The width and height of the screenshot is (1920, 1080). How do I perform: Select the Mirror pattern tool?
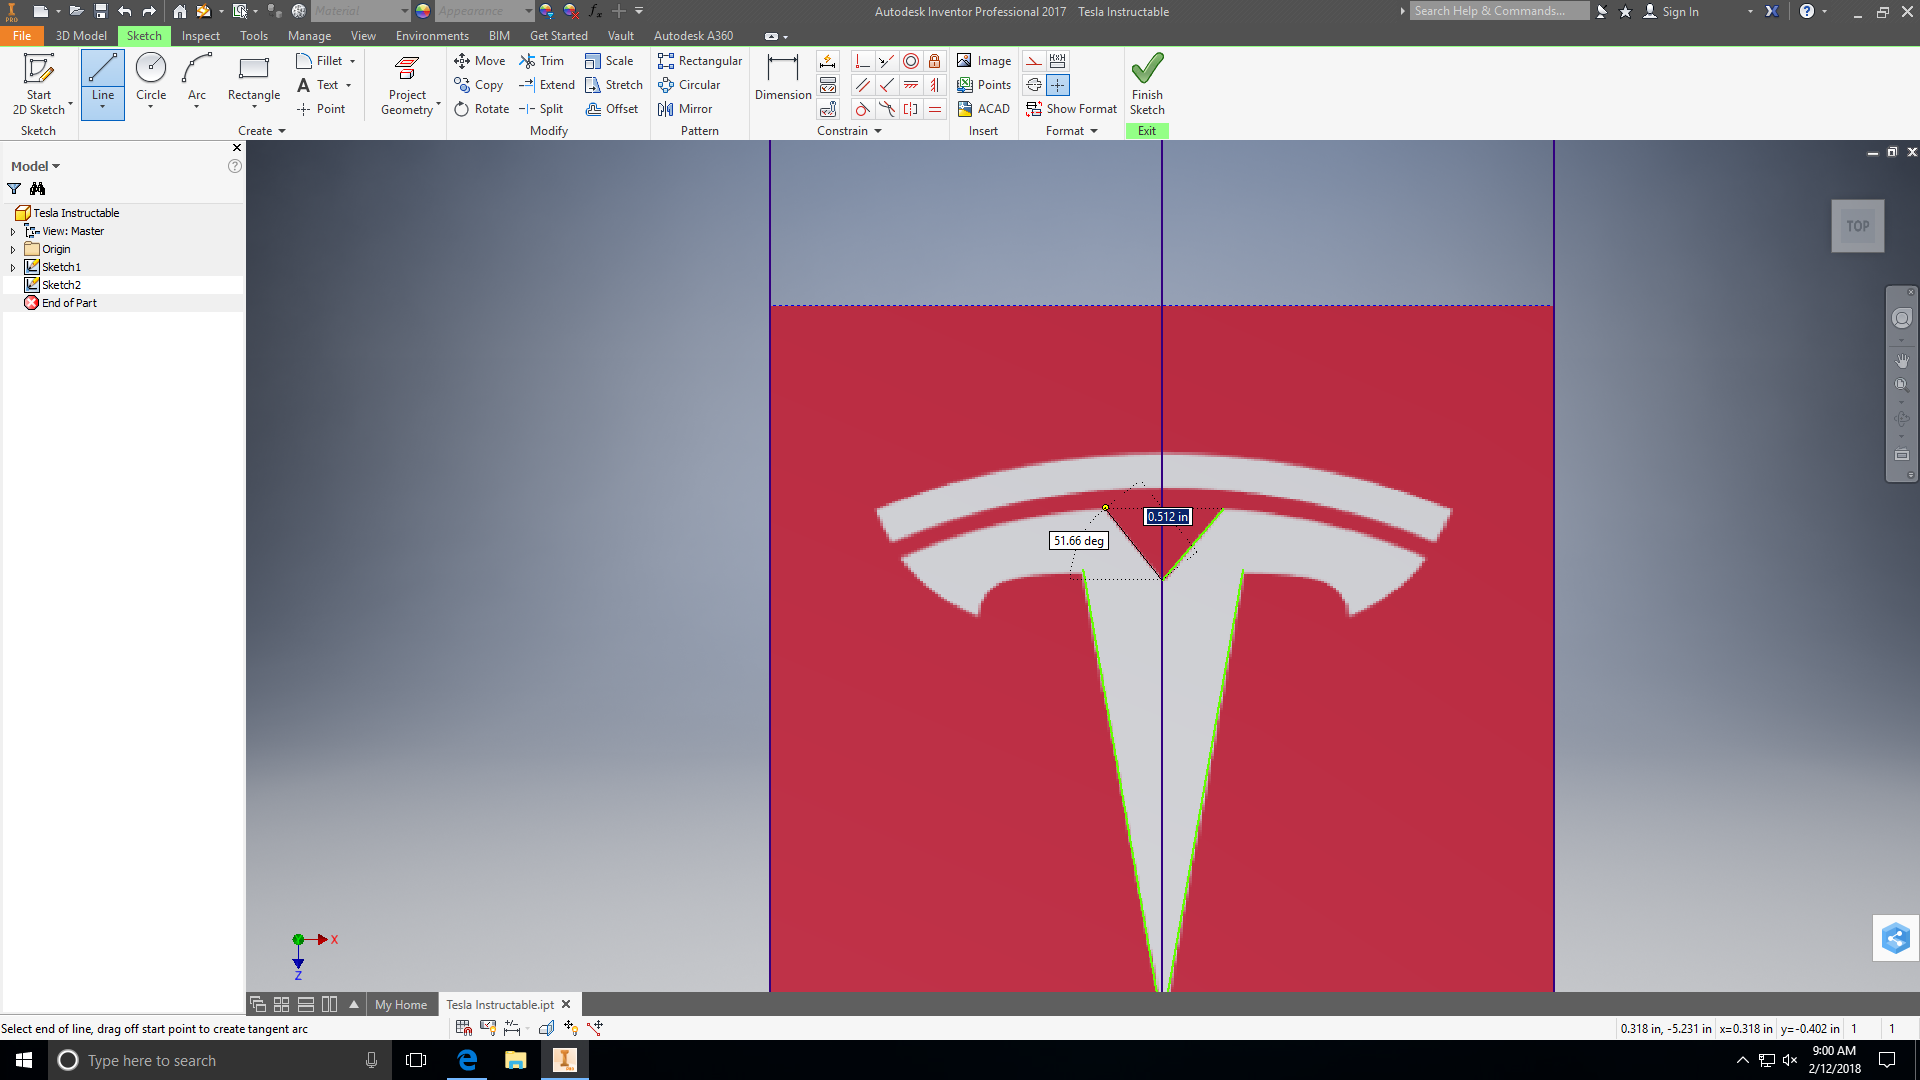(685, 109)
